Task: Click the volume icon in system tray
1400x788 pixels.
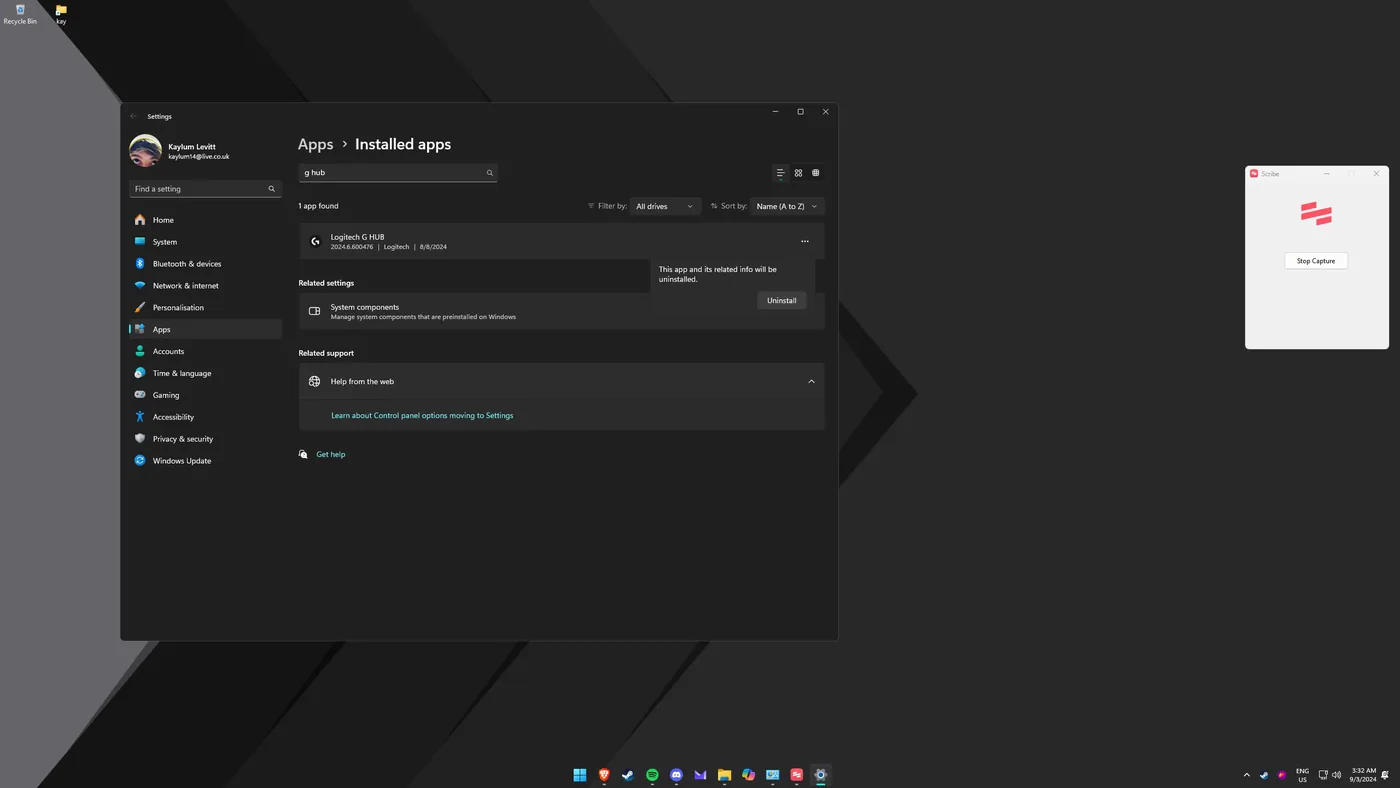Action: tap(1337, 775)
